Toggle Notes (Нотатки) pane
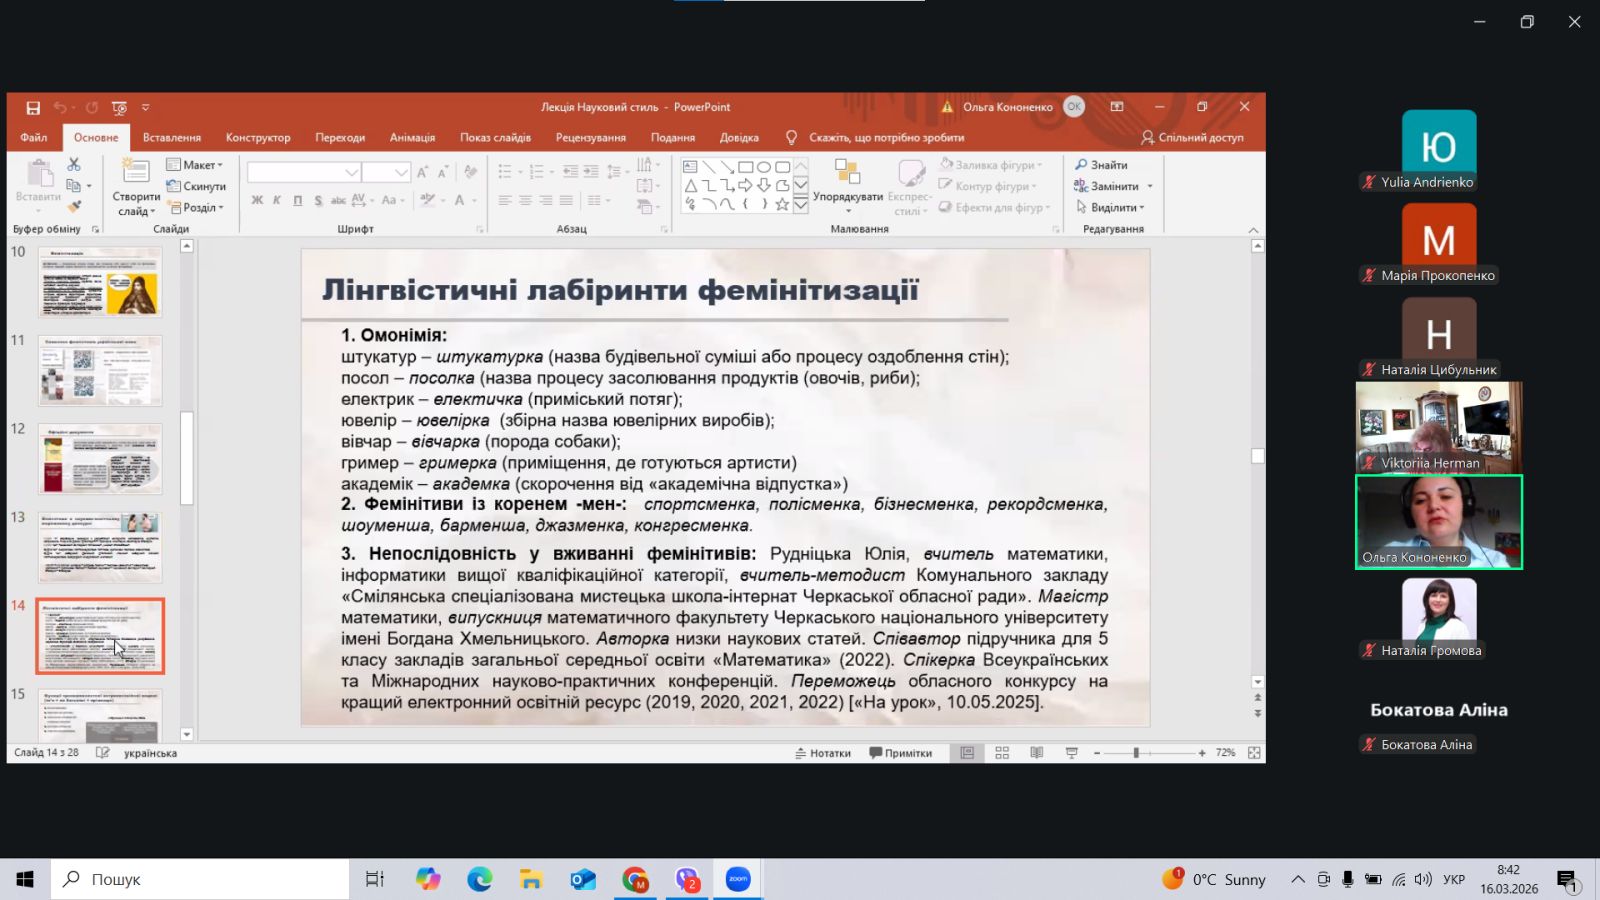1600x900 pixels. click(x=823, y=753)
